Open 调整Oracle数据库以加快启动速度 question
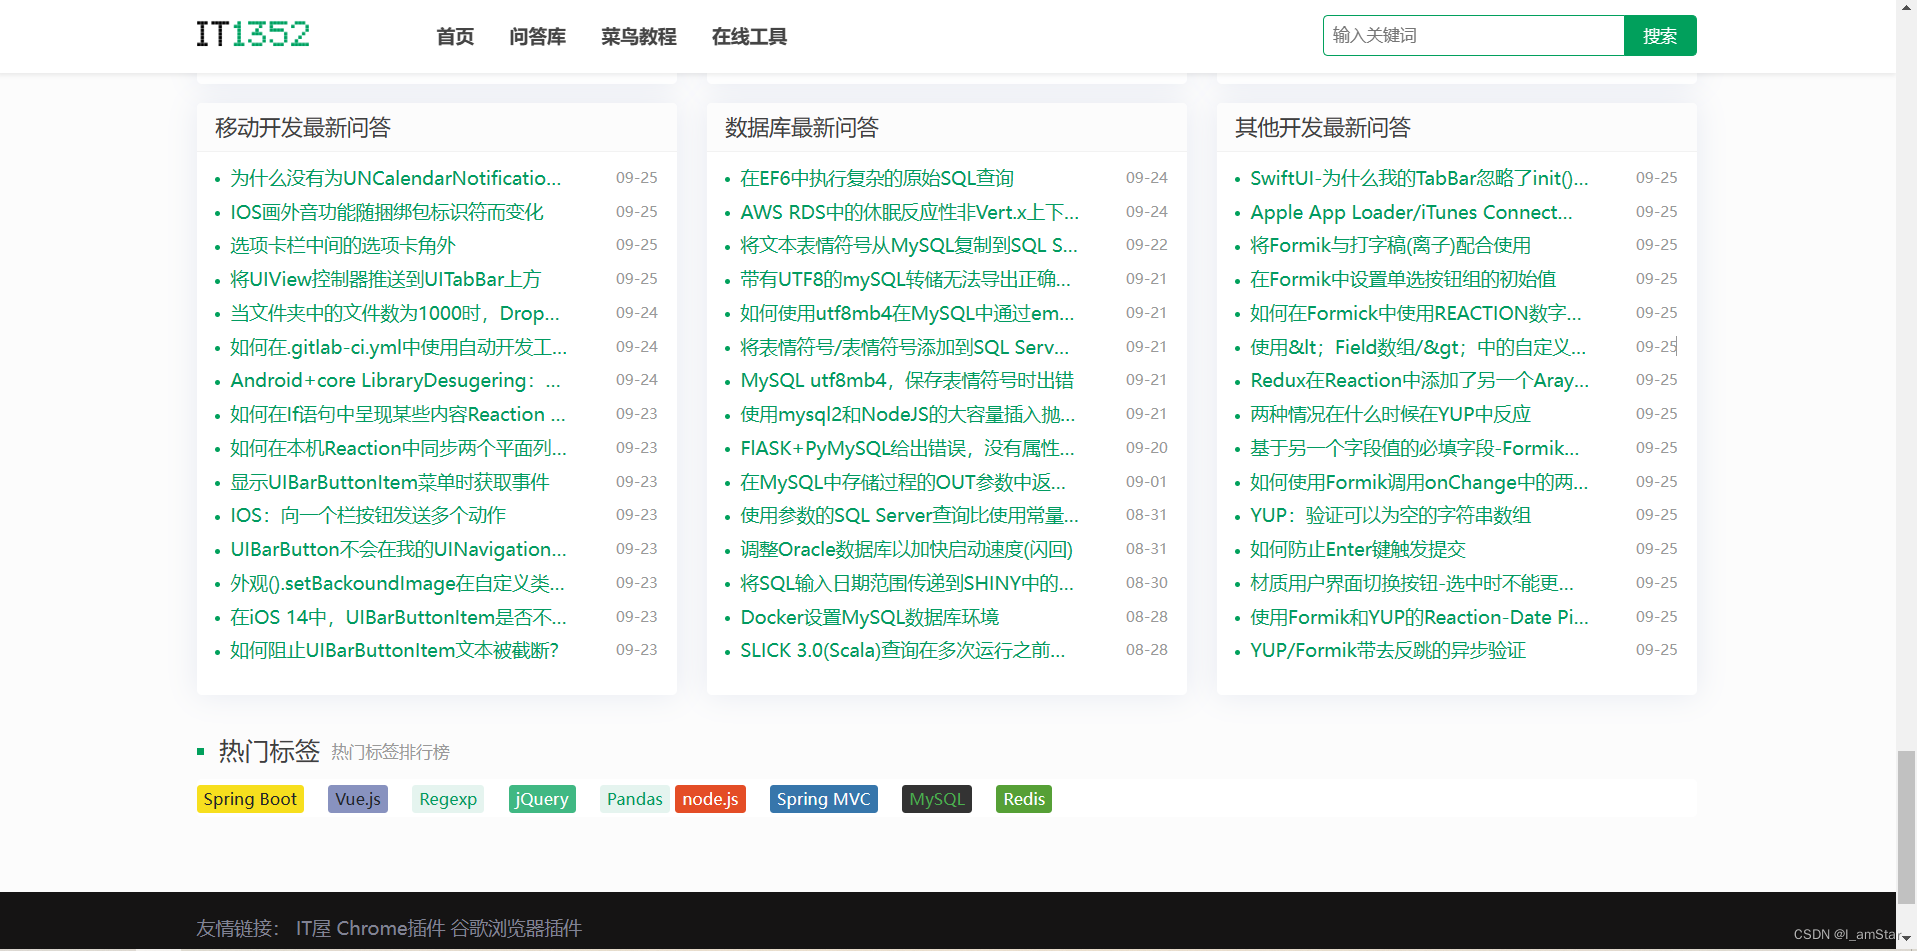Image resolution: width=1917 pixels, height=951 pixels. coord(907,549)
